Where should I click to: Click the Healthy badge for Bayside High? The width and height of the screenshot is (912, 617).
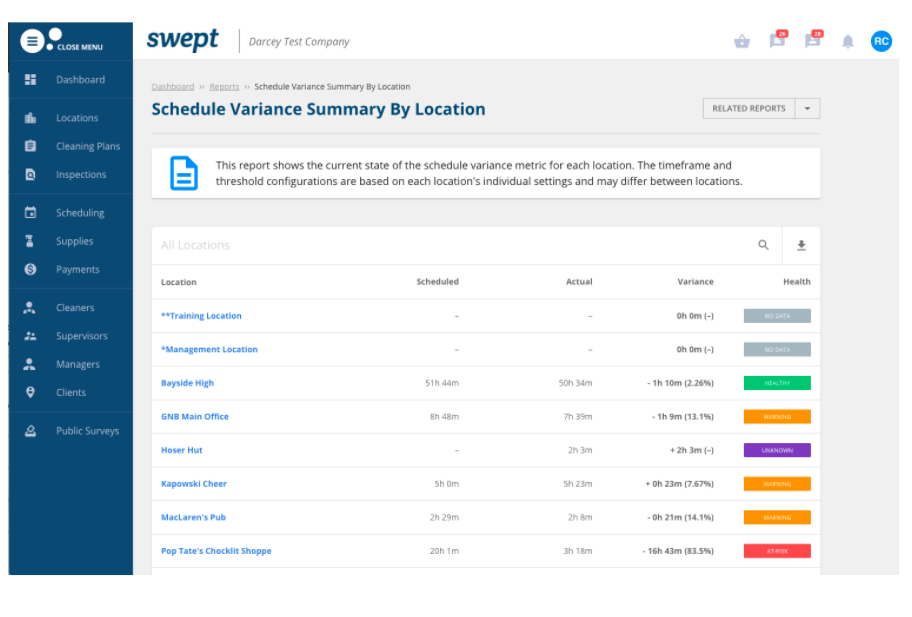[777, 383]
